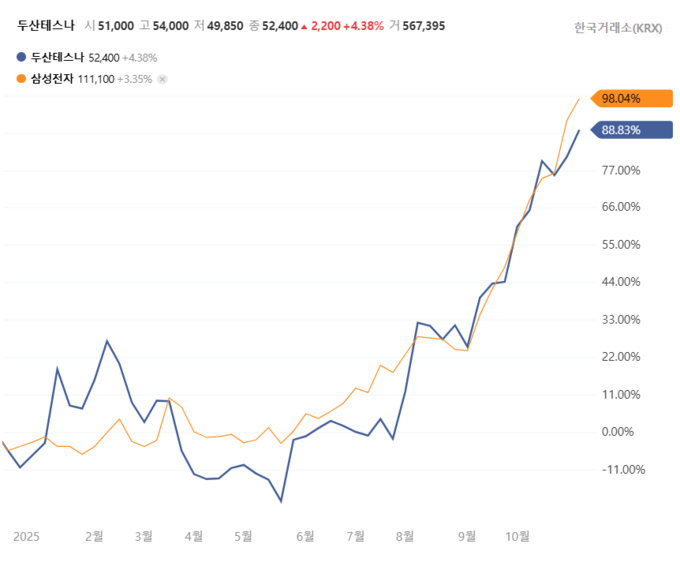Click the 2025 label on time axis
This screenshot has height=570, width=680.
(25, 536)
